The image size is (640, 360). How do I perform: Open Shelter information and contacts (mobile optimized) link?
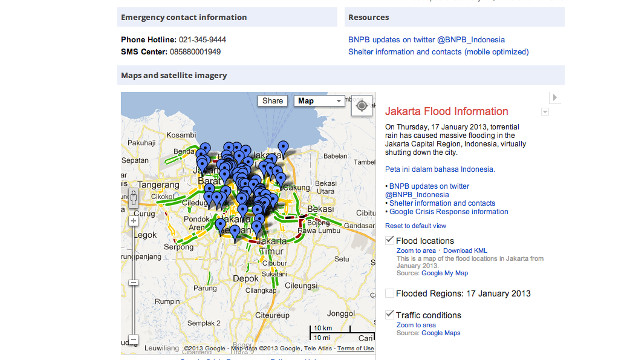click(x=438, y=52)
